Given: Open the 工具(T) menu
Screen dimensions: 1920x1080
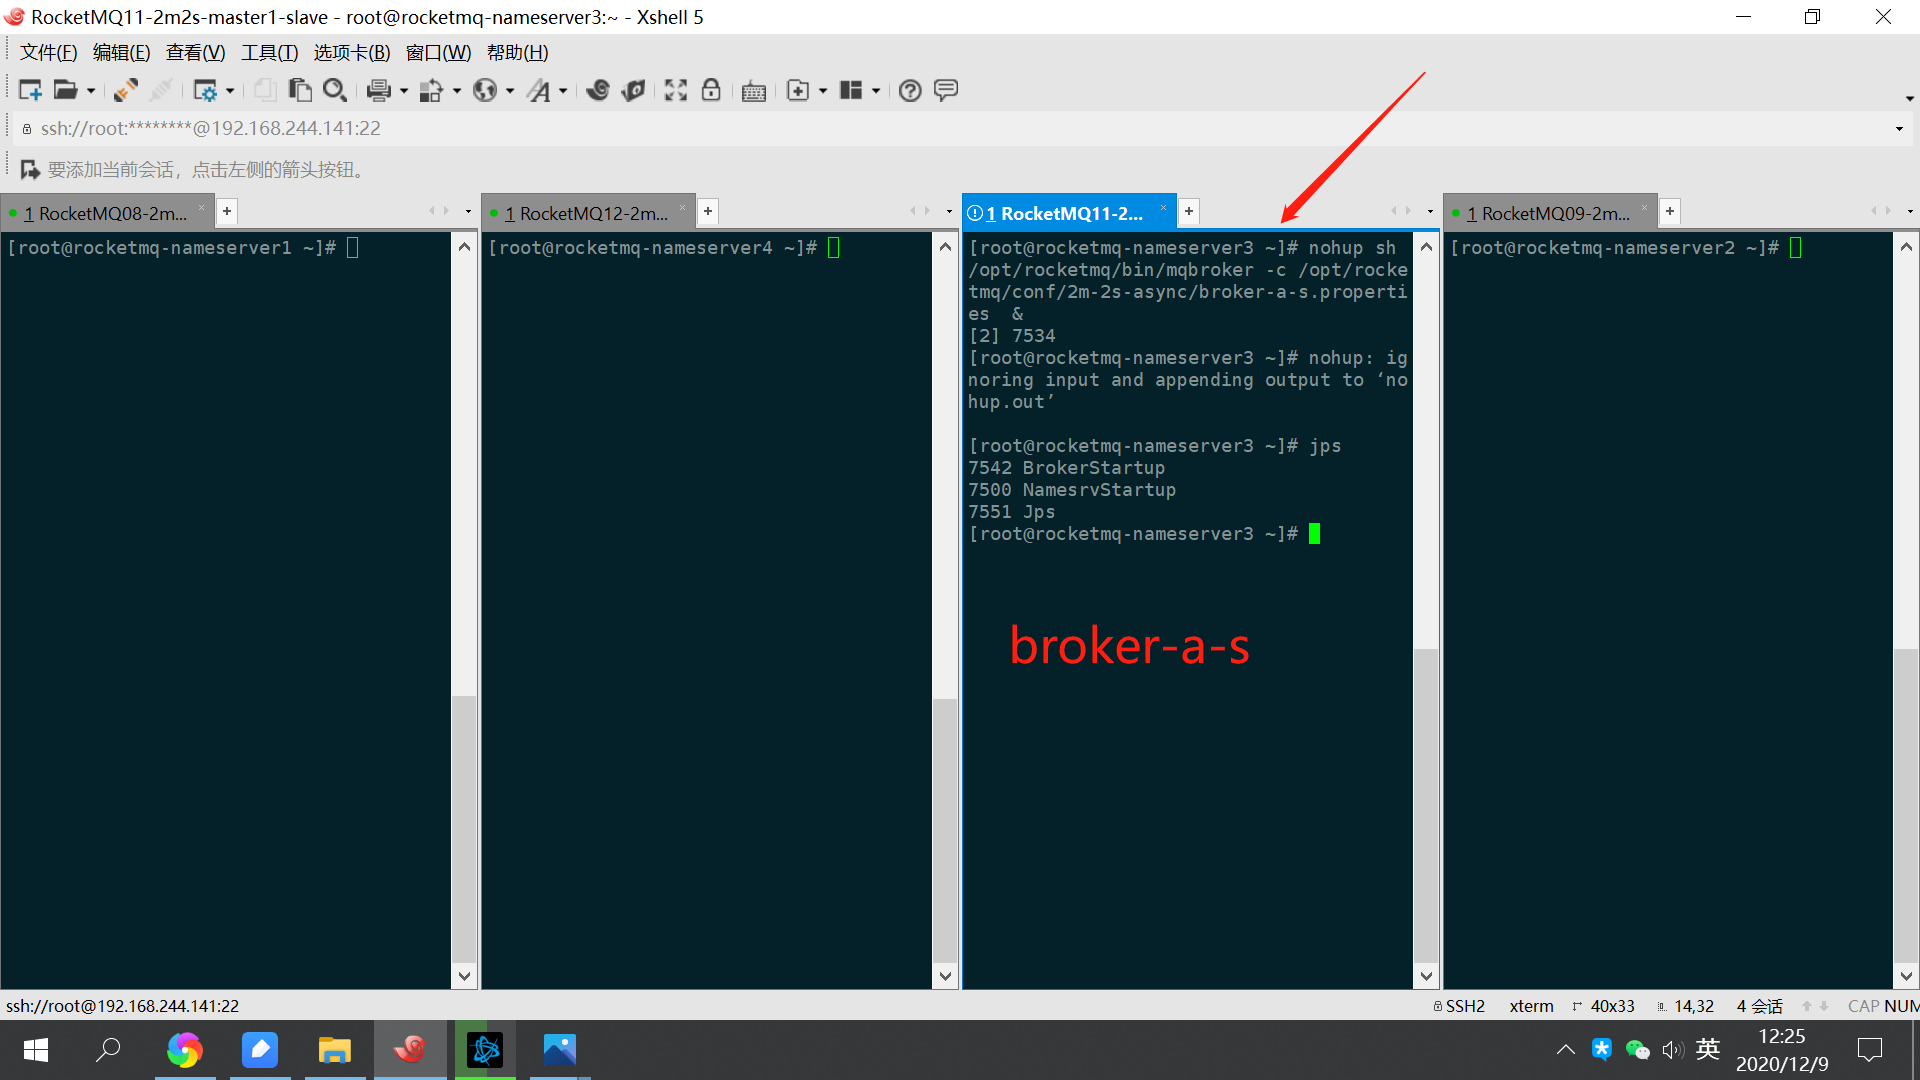Looking at the screenshot, I should [x=269, y=53].
